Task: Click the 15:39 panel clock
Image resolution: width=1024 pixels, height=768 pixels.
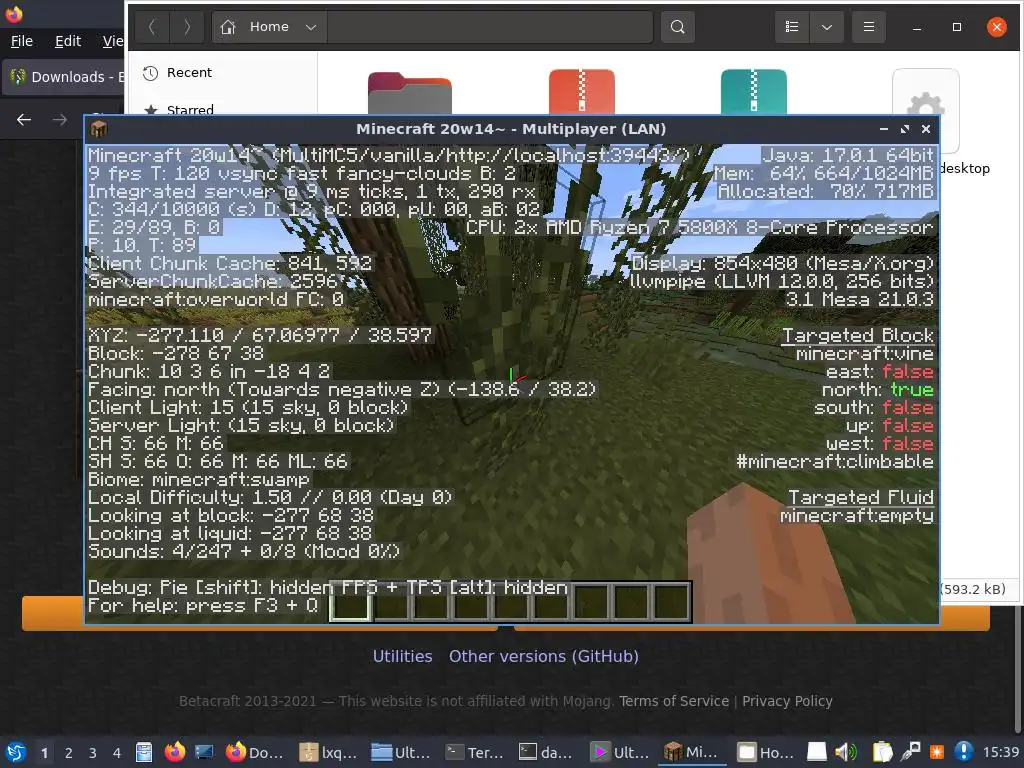Action: [x=1000, y=752]
